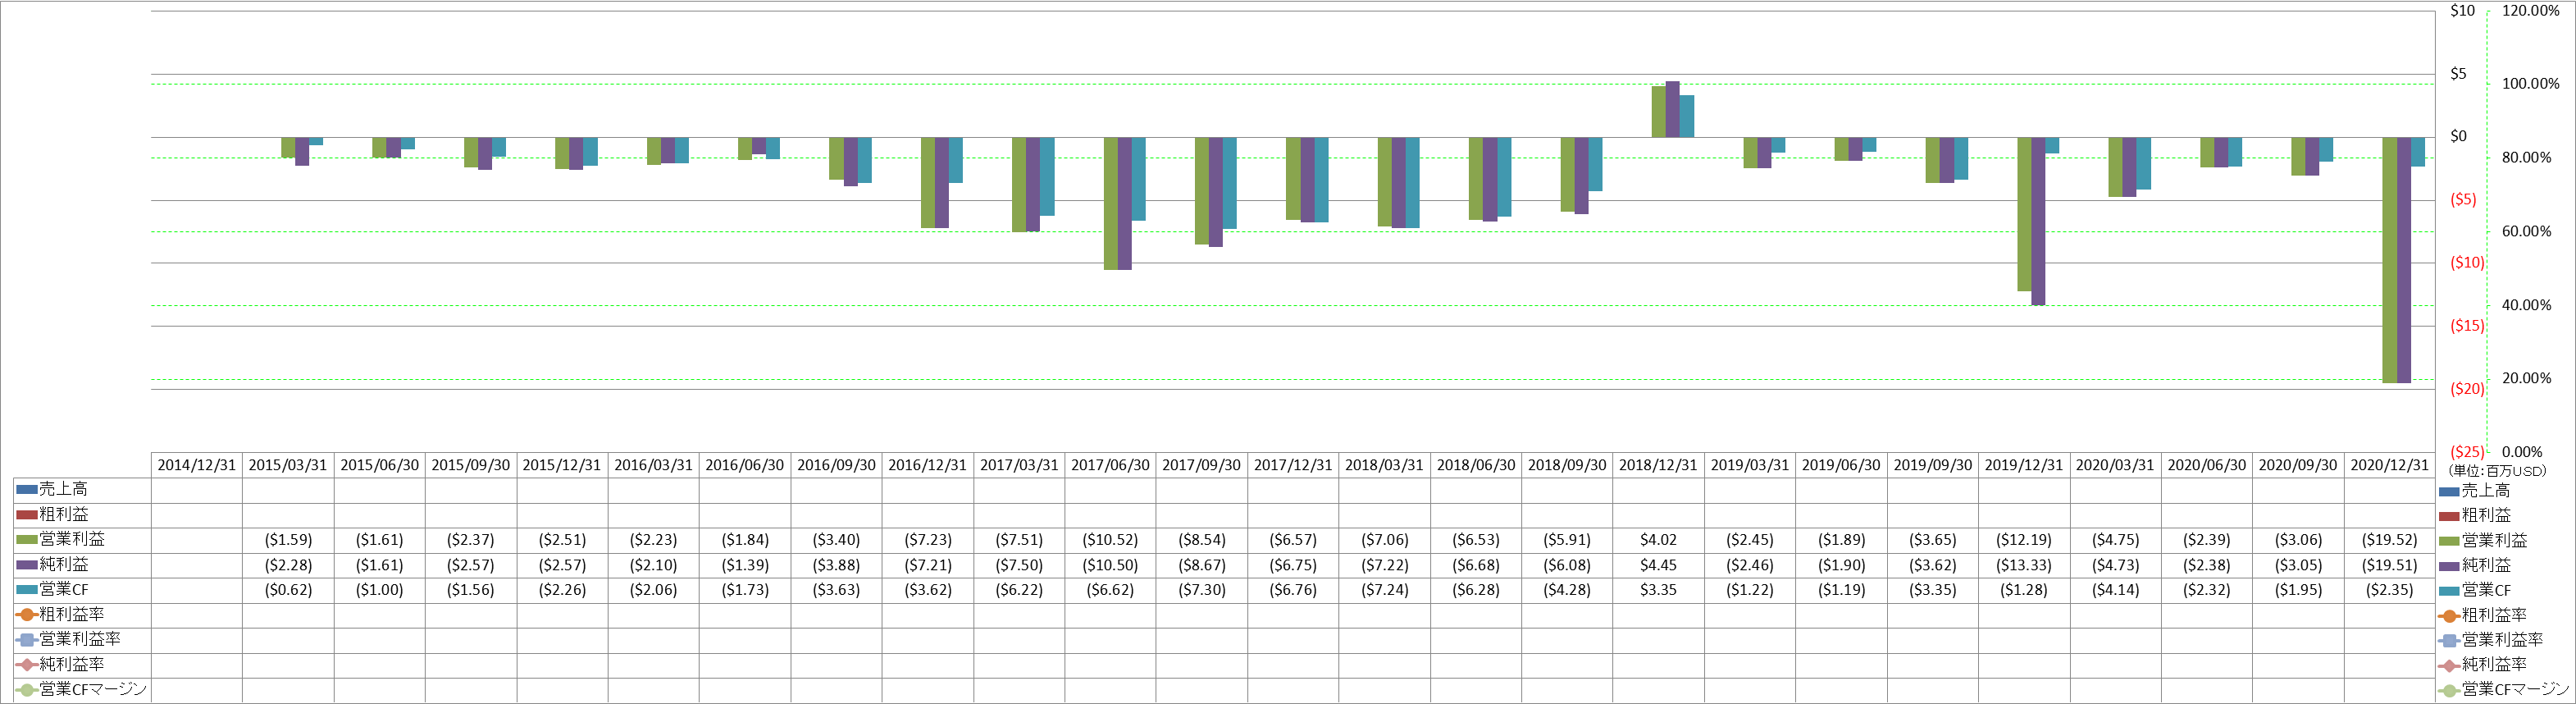This screenshot has width=2576, height=704.
Task: Click the 粗利益率 orange line marker in left legend
Action: 27,615
